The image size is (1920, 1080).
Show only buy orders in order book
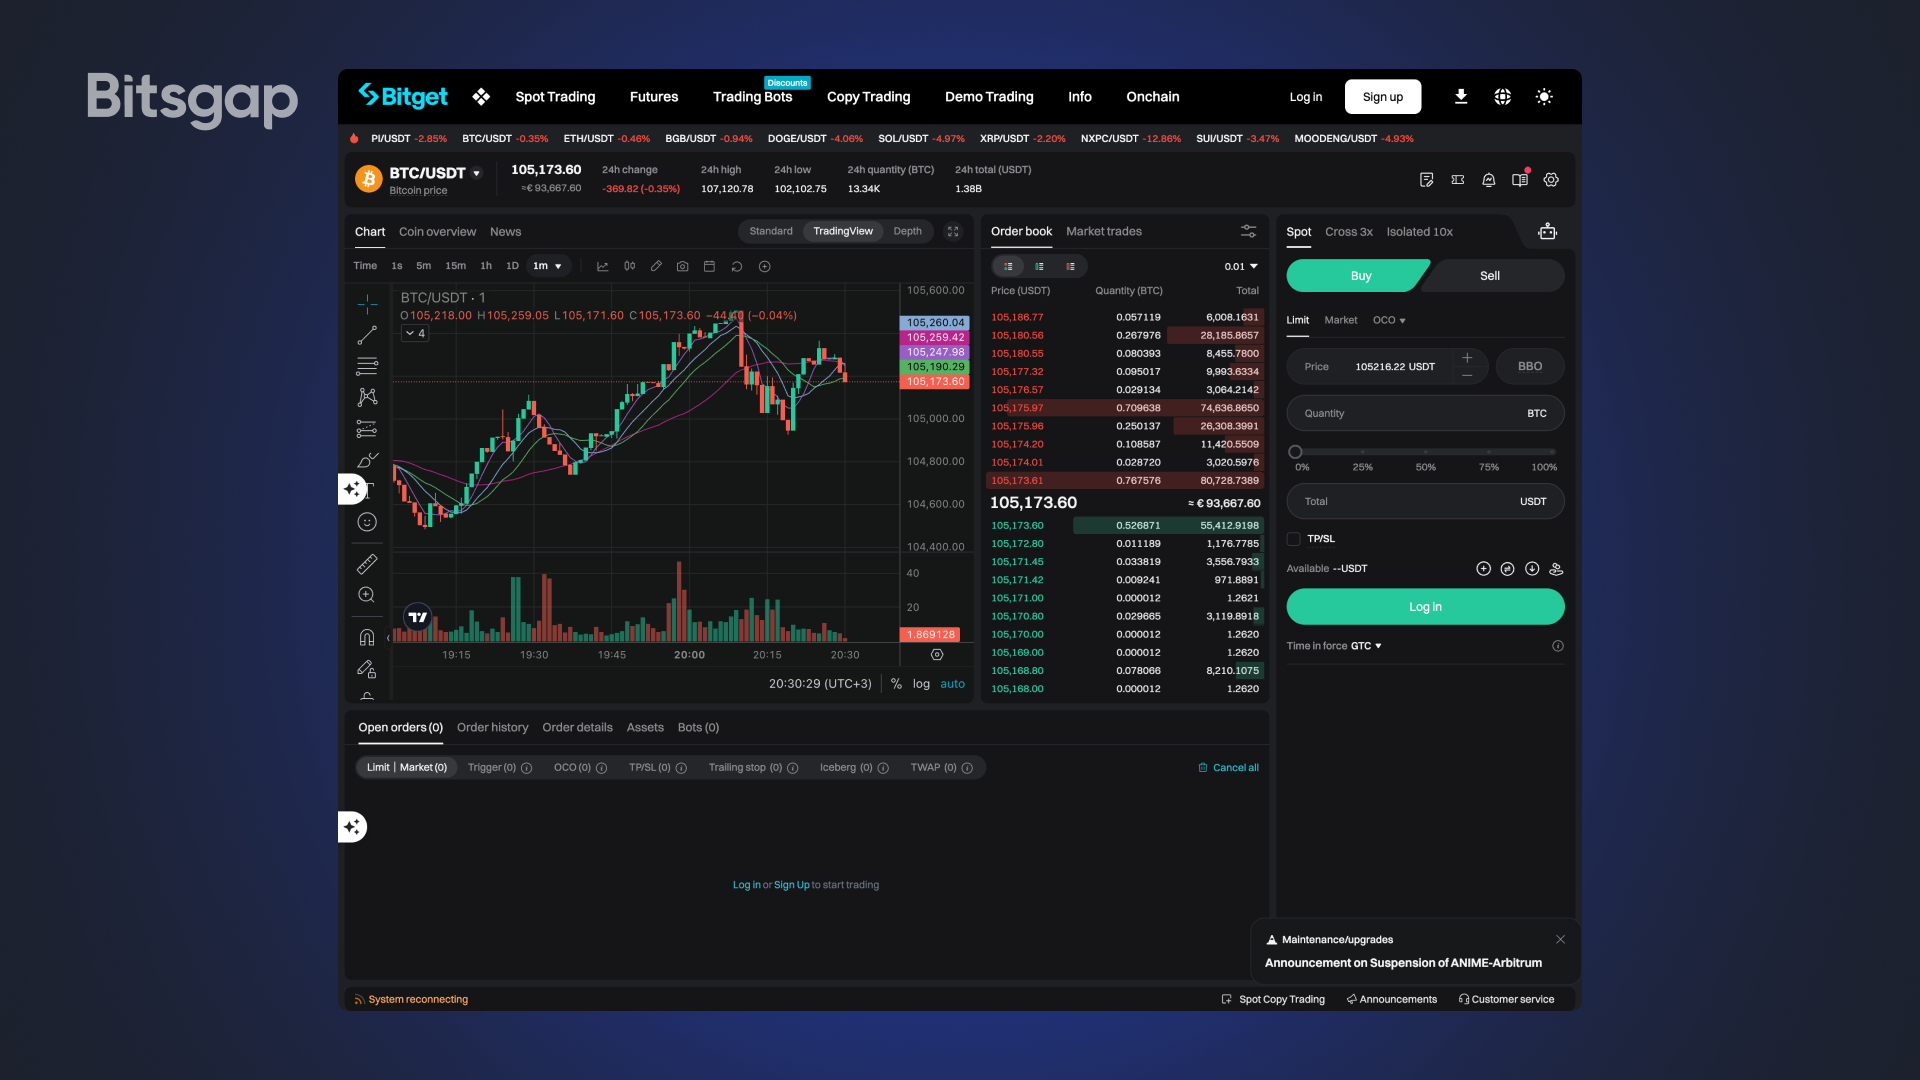click(x=1040, y=266)
